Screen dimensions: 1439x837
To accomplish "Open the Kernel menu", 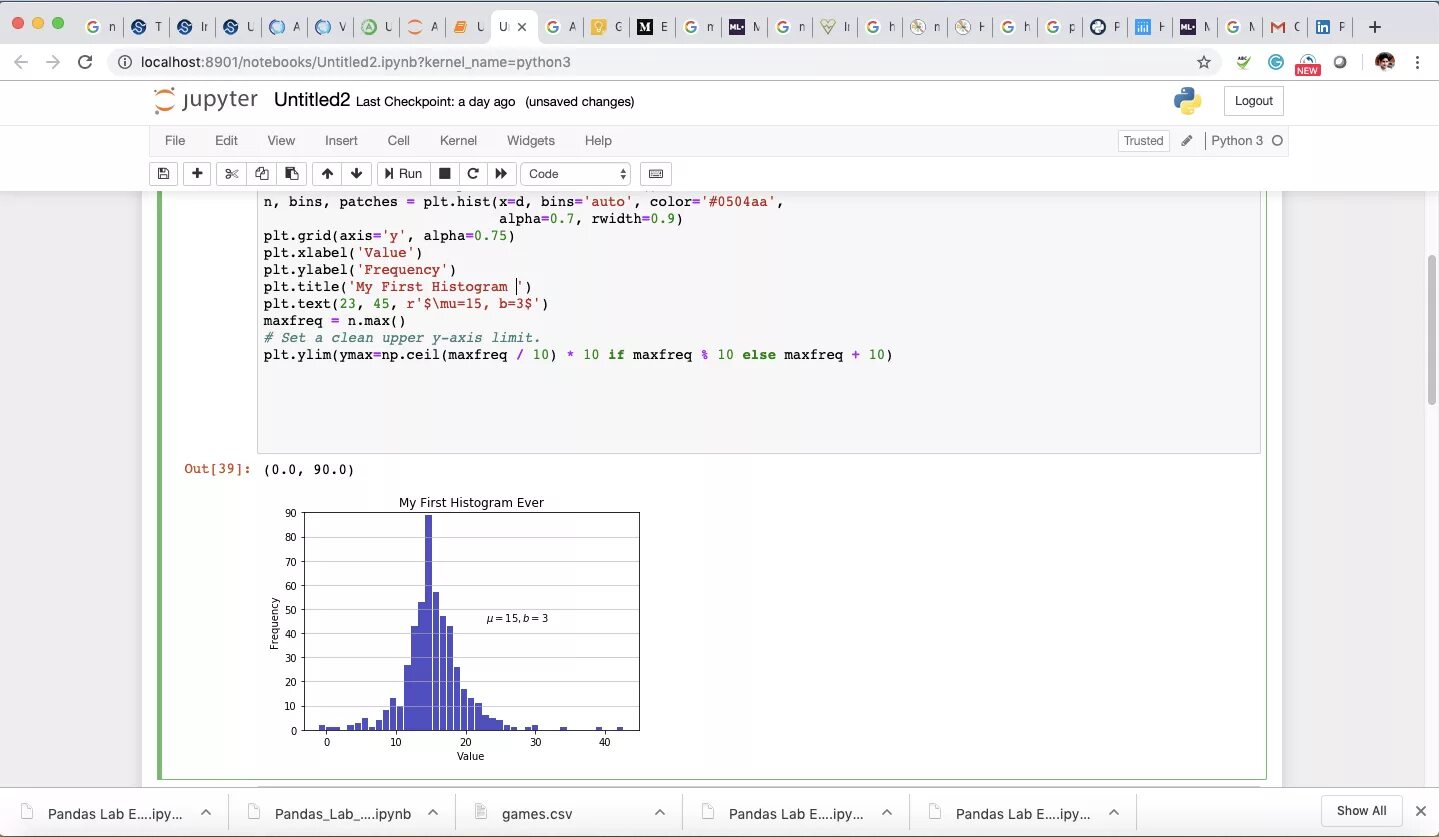I will point(458,141).
